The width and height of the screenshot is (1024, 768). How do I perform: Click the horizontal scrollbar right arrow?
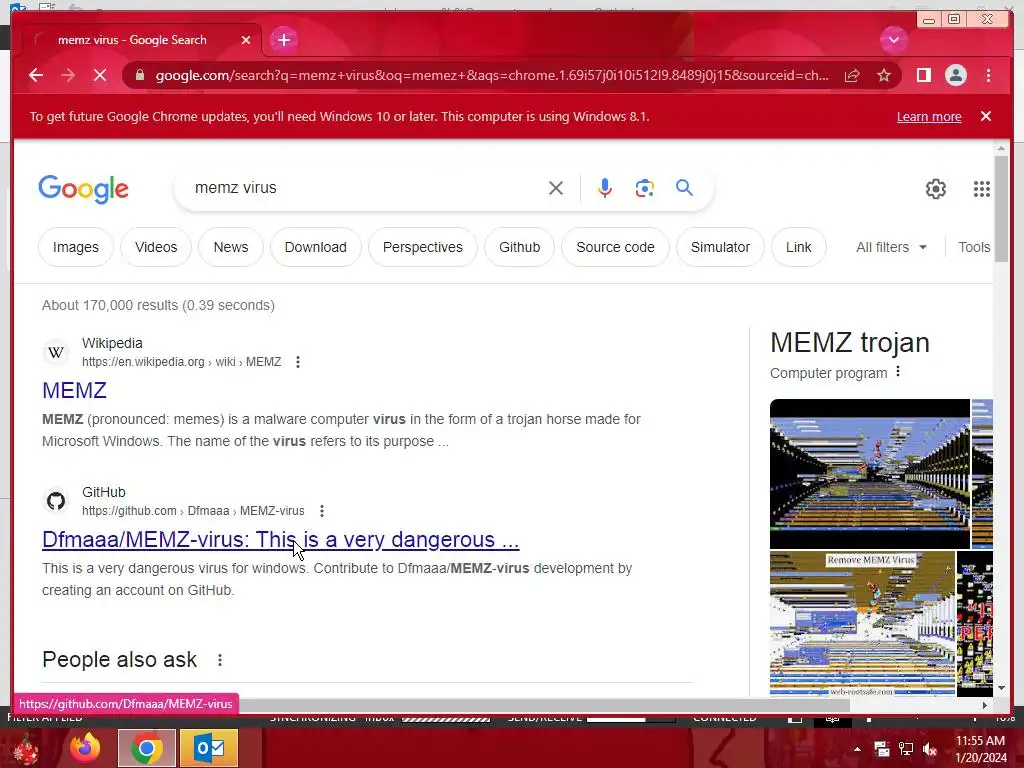tap(985, 705)
